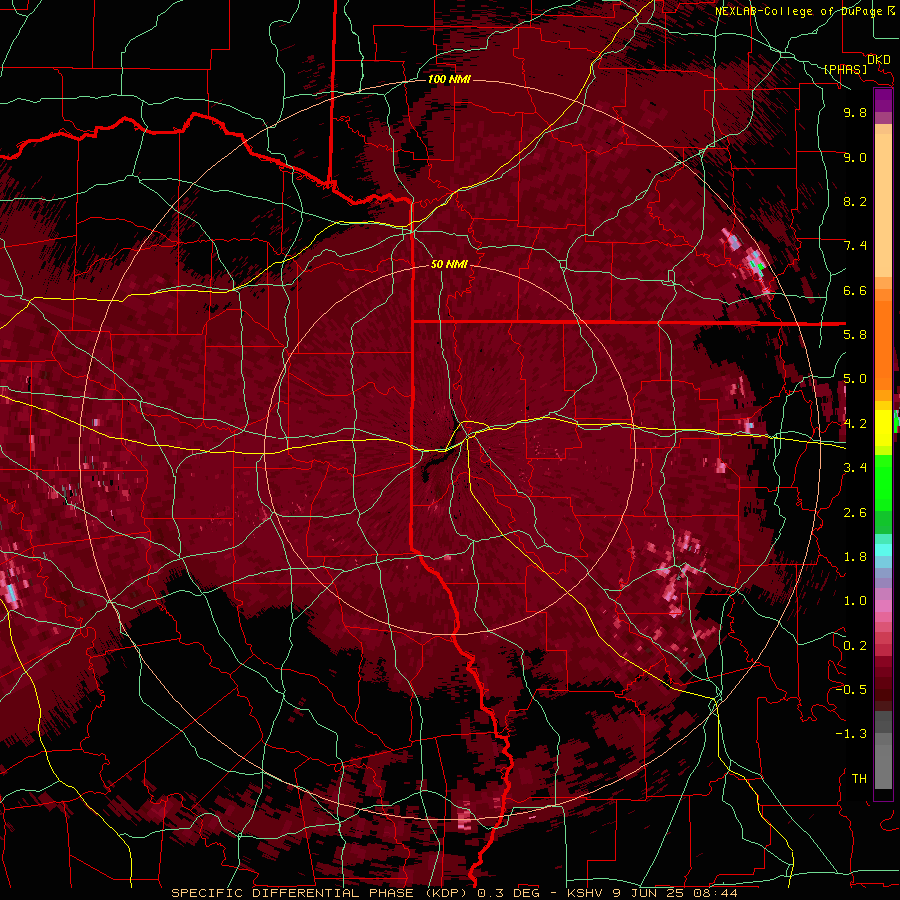Click the KSHV radar site identifier

[586, 893]
